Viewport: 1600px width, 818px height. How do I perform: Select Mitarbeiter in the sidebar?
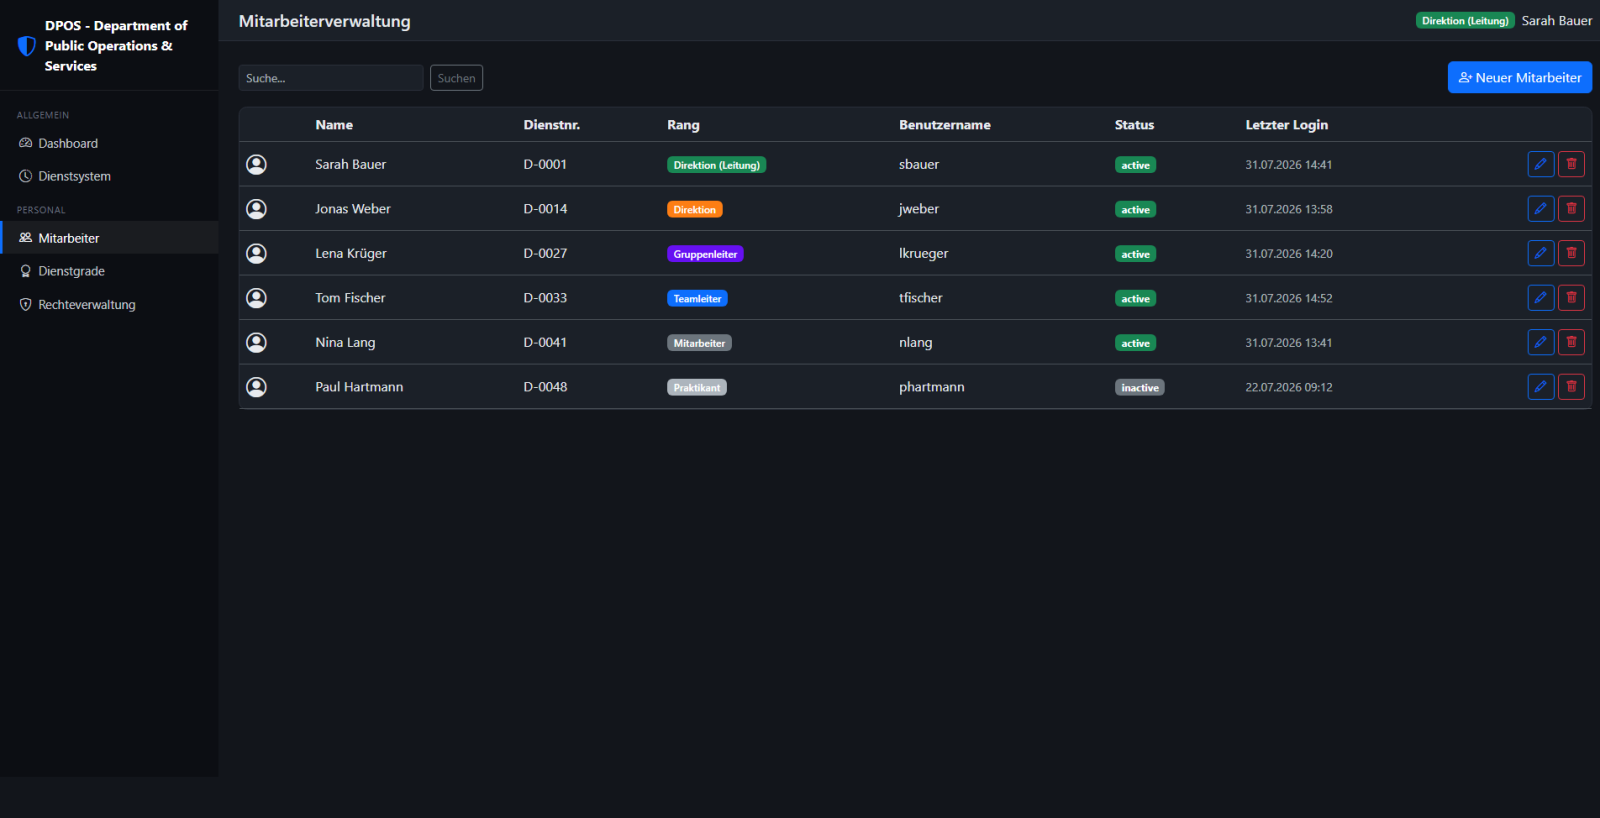point(109,238)
